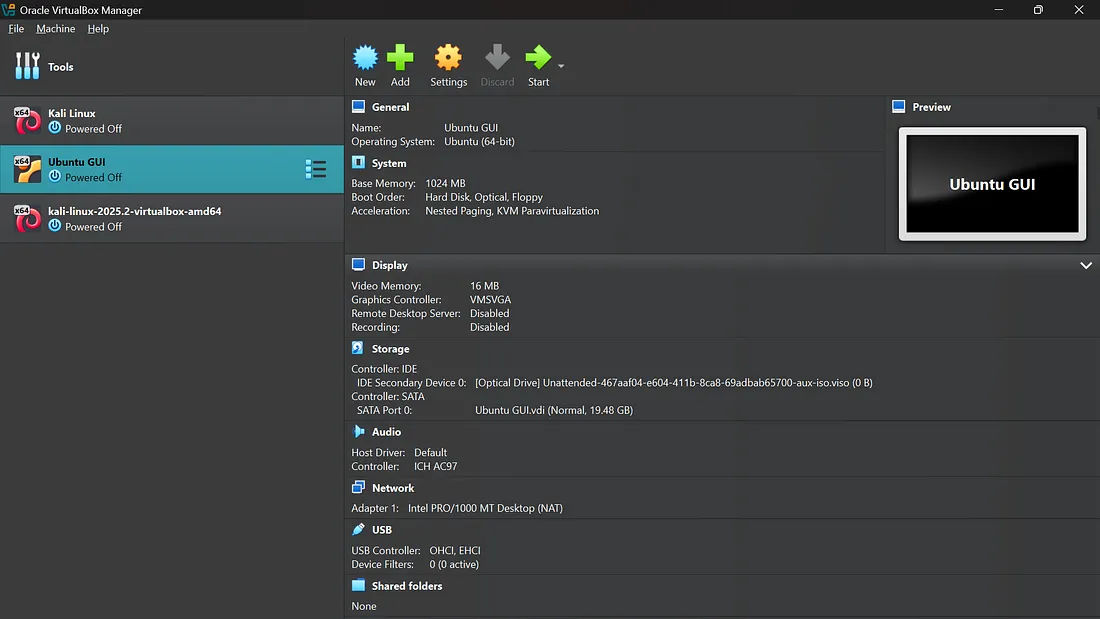Click the Tools icon in the sidebar
Screen dimensions: 1100x619
pos(27,66)
